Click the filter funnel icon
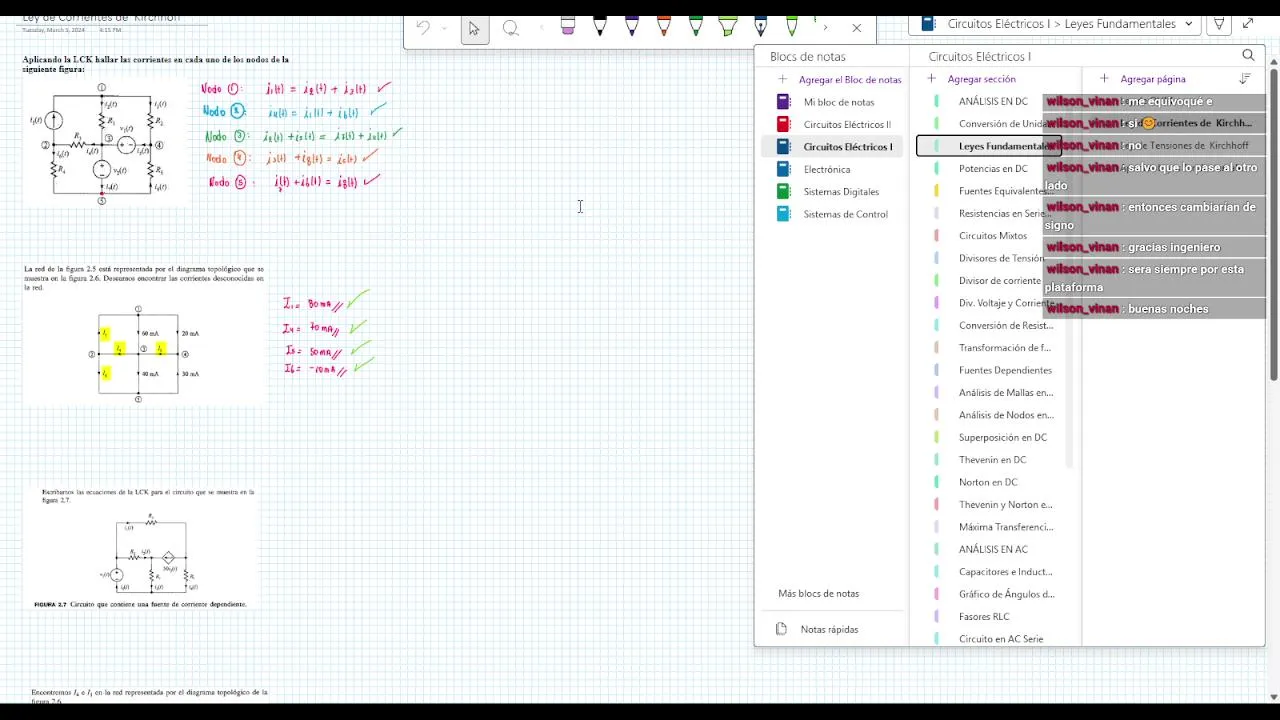The width and height of the screenshot is (1280, 720). (x=1219, y=24)
